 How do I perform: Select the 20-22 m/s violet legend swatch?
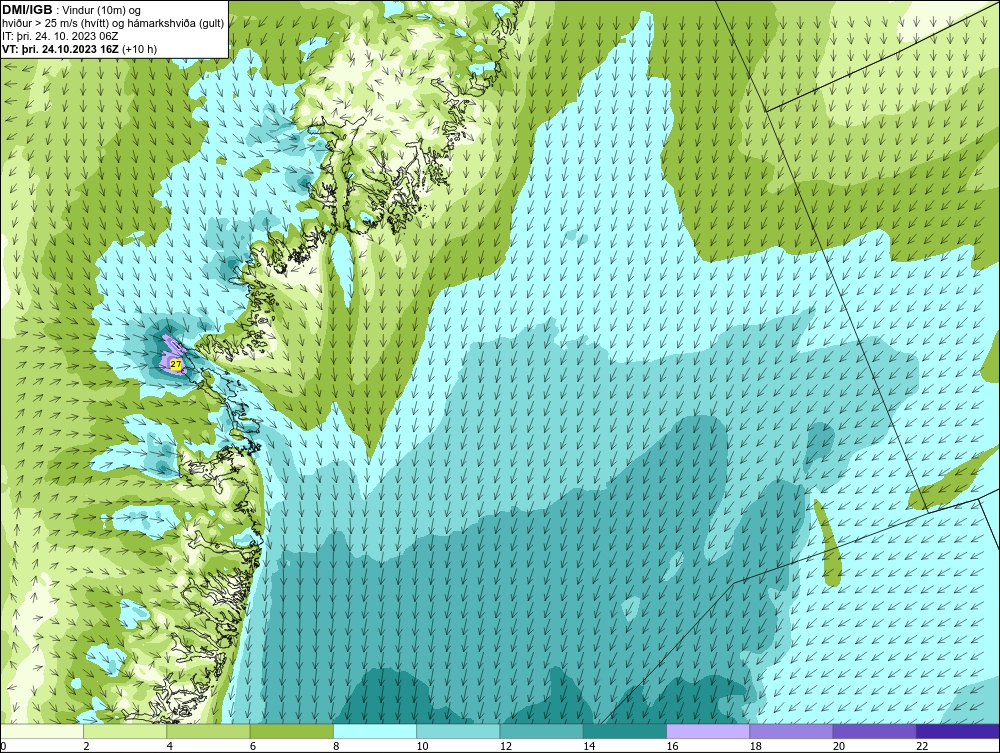874,731
